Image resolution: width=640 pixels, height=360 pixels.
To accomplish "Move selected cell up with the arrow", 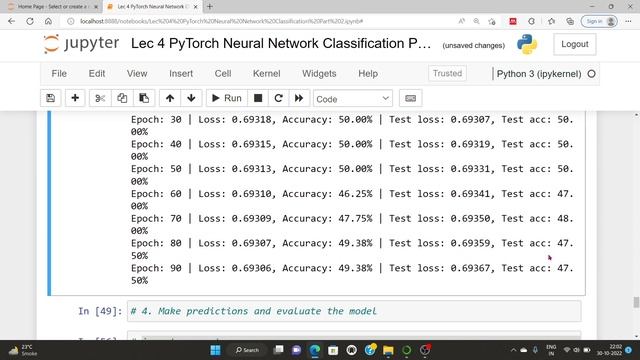I will click(x=170, y=98).
